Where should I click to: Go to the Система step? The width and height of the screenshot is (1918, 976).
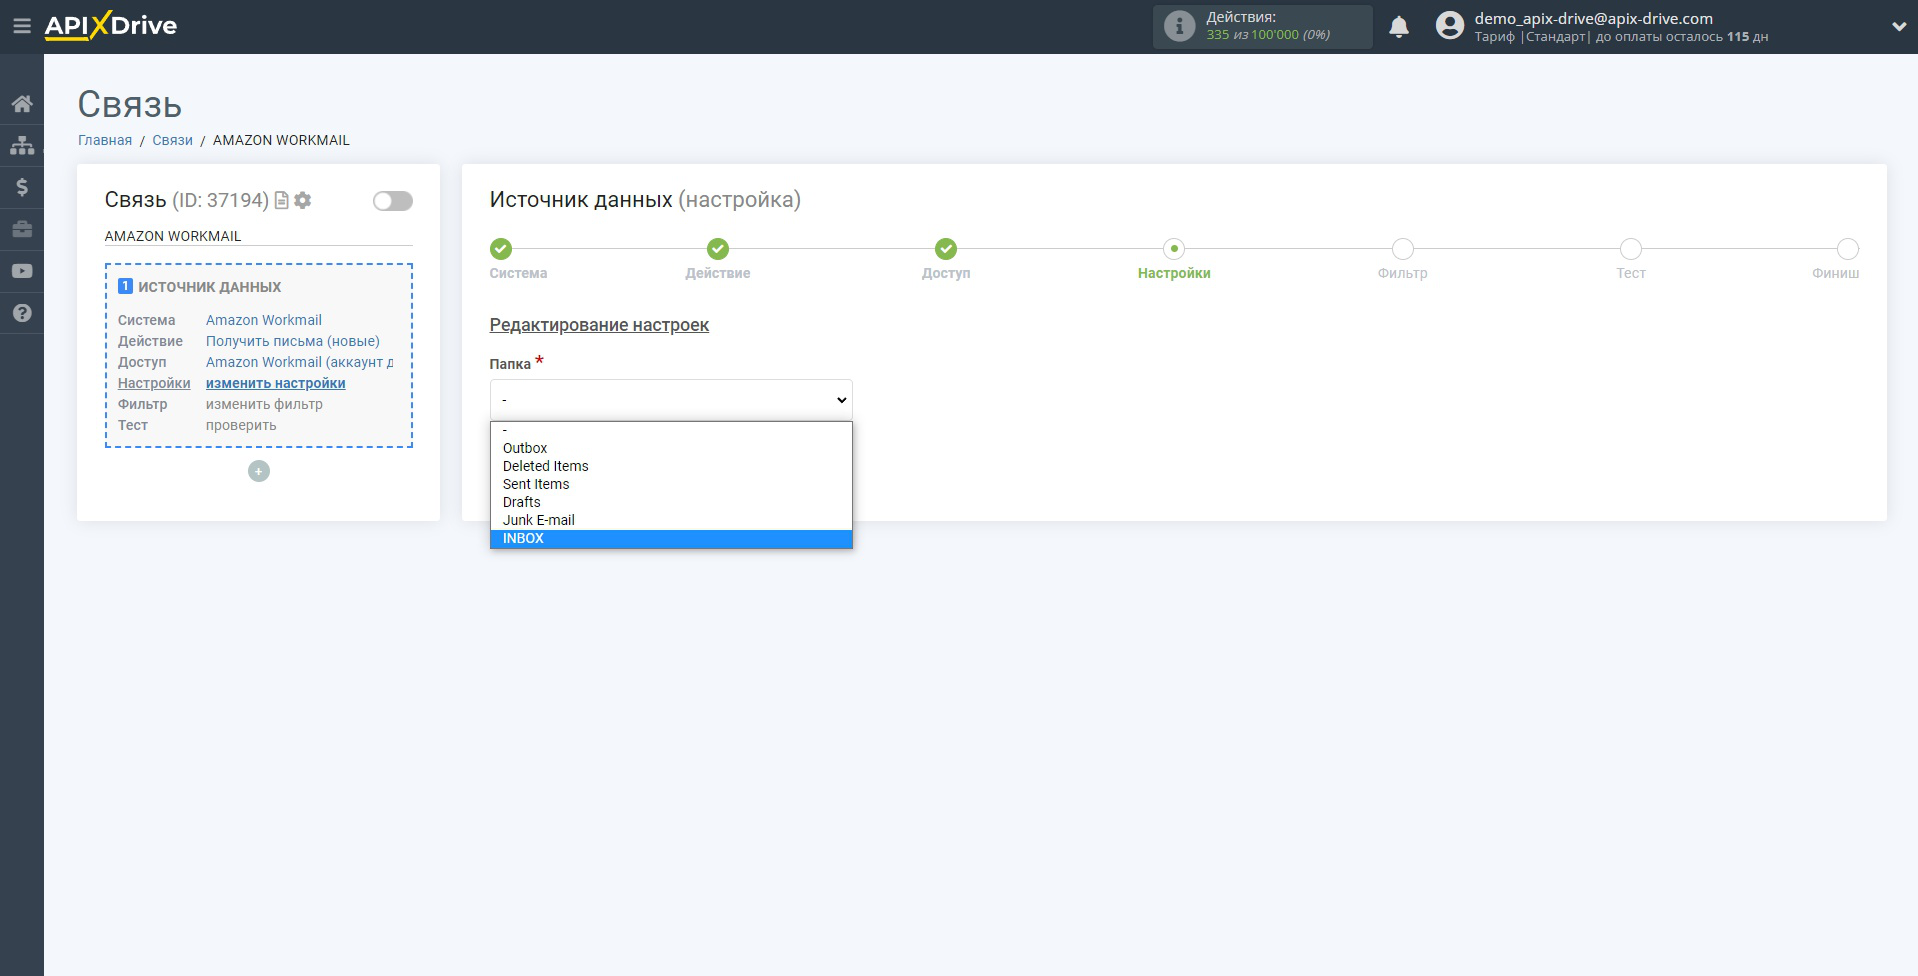(x=501, y=249)
